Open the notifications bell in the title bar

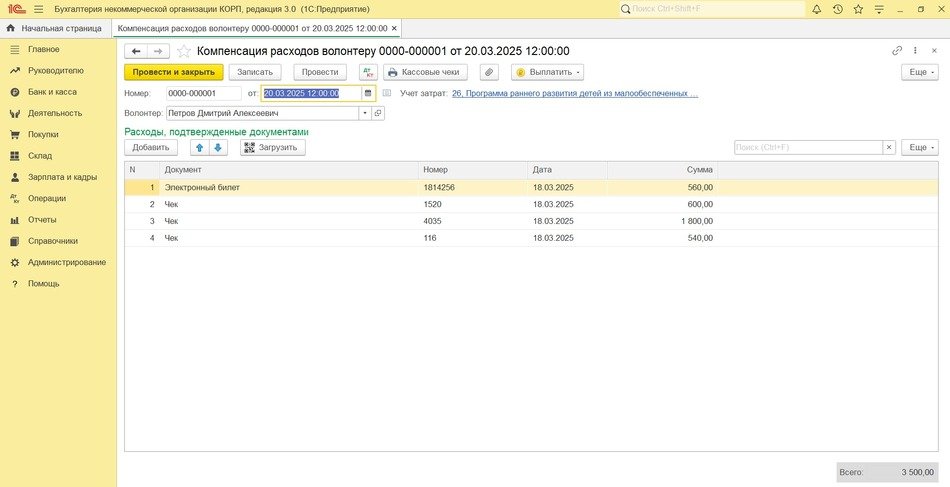point(816,9)
